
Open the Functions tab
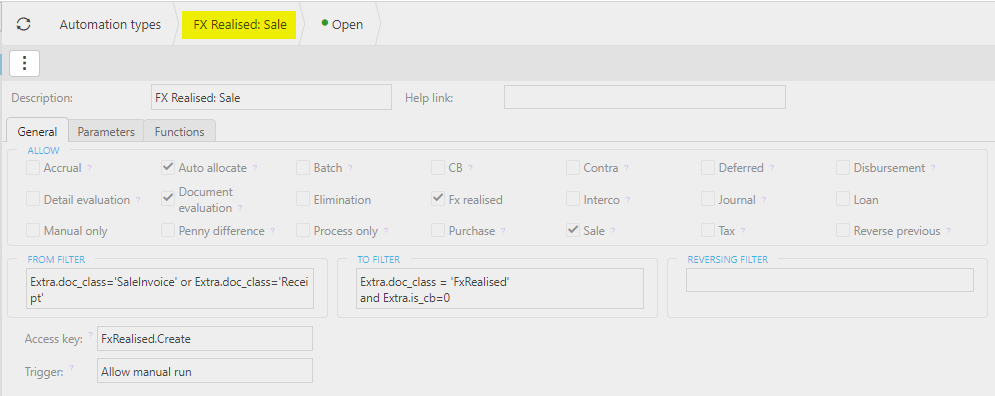pyautogui.click(x=180, y=131)
